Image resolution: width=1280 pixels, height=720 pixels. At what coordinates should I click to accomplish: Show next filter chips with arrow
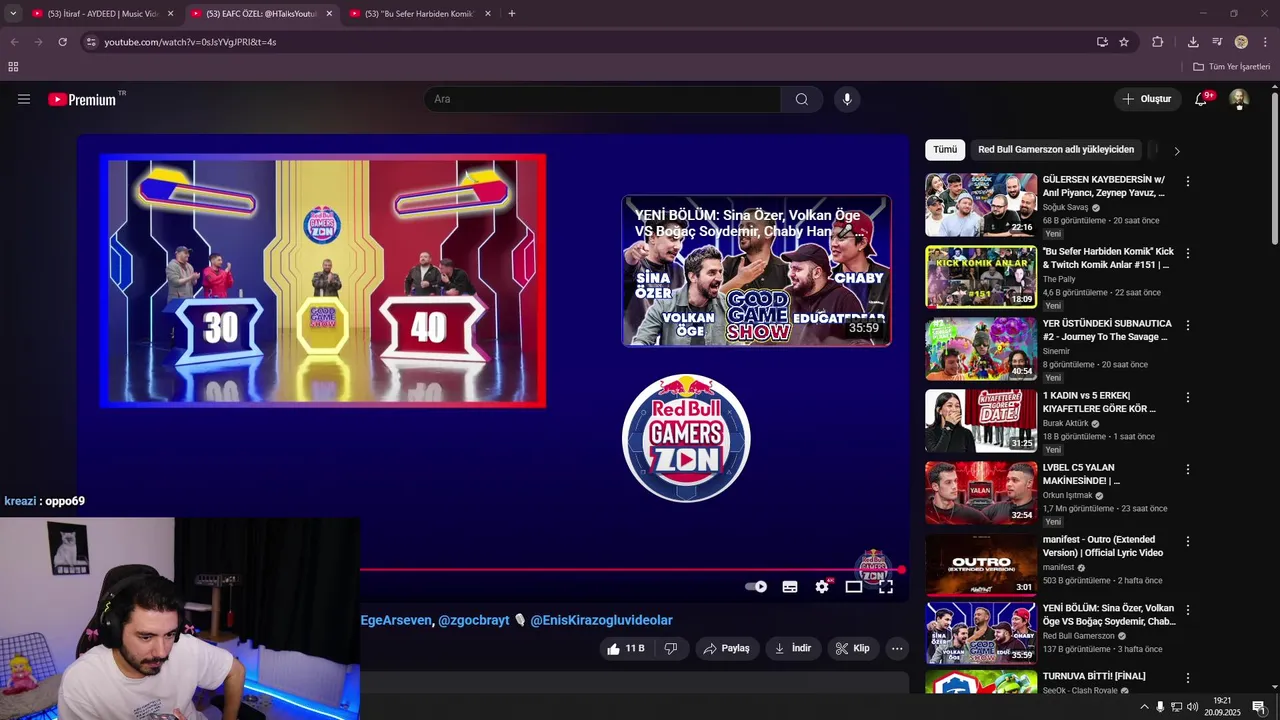click(x=1177, y=151)
